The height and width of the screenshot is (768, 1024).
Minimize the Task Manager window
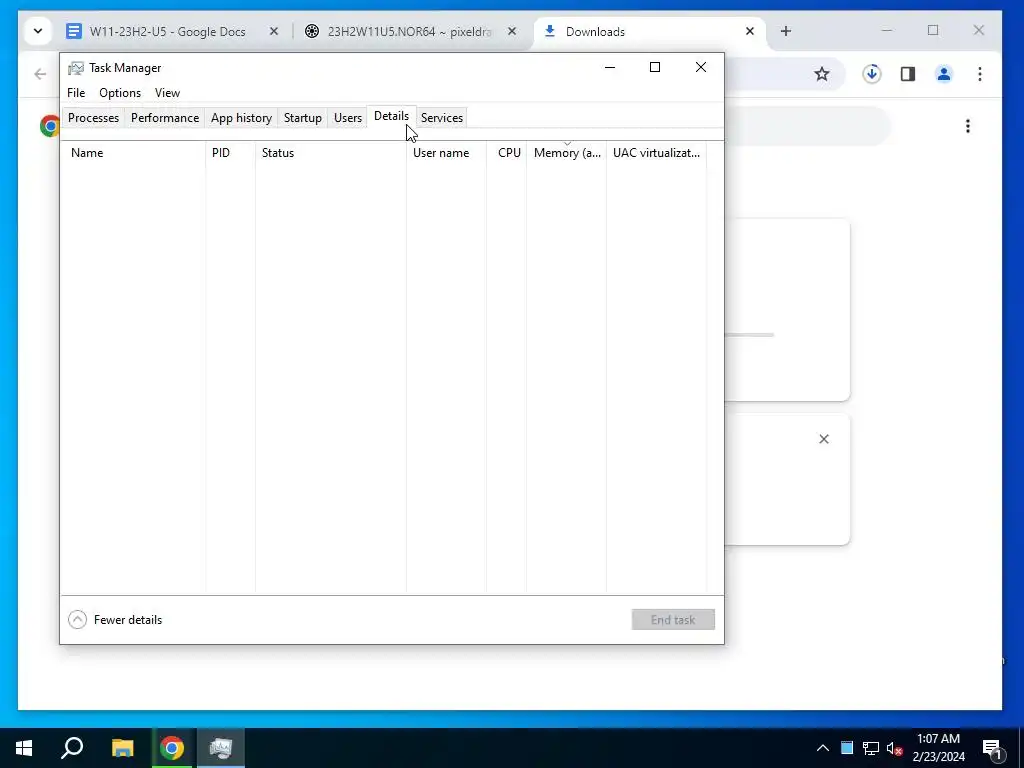[x=610, y=67]
